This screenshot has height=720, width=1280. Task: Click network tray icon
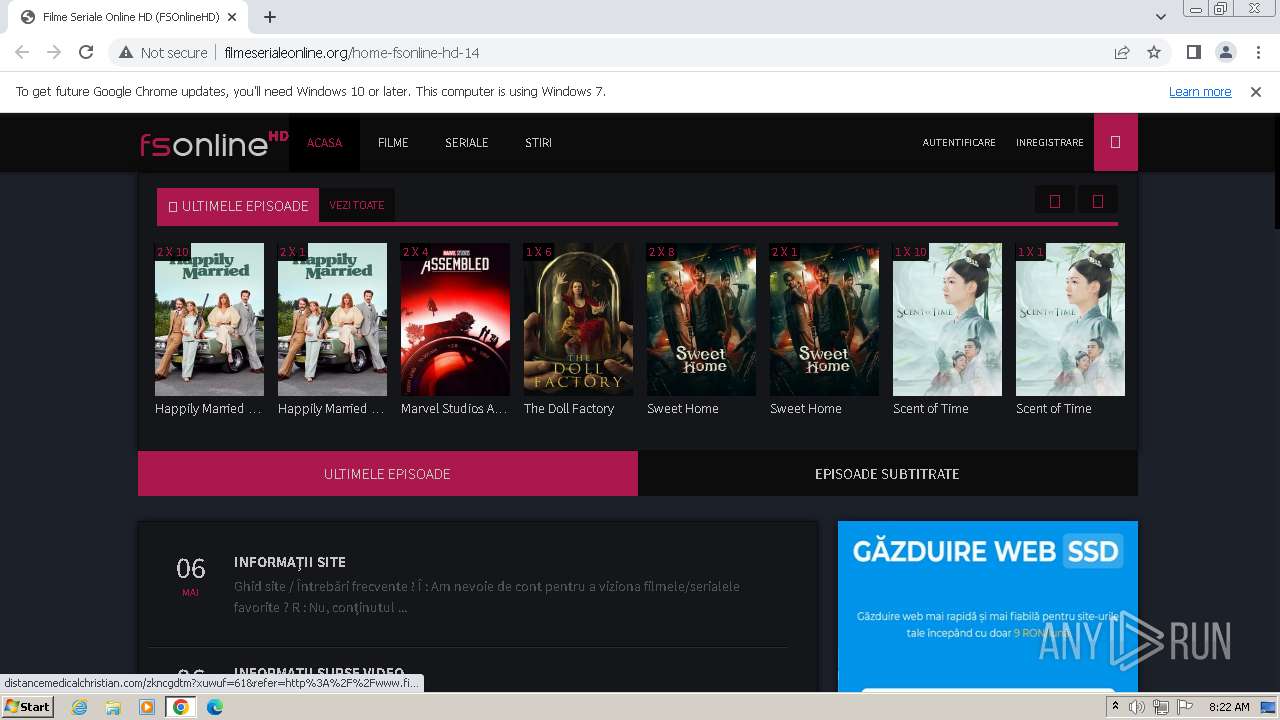(x=1161, y=707)
